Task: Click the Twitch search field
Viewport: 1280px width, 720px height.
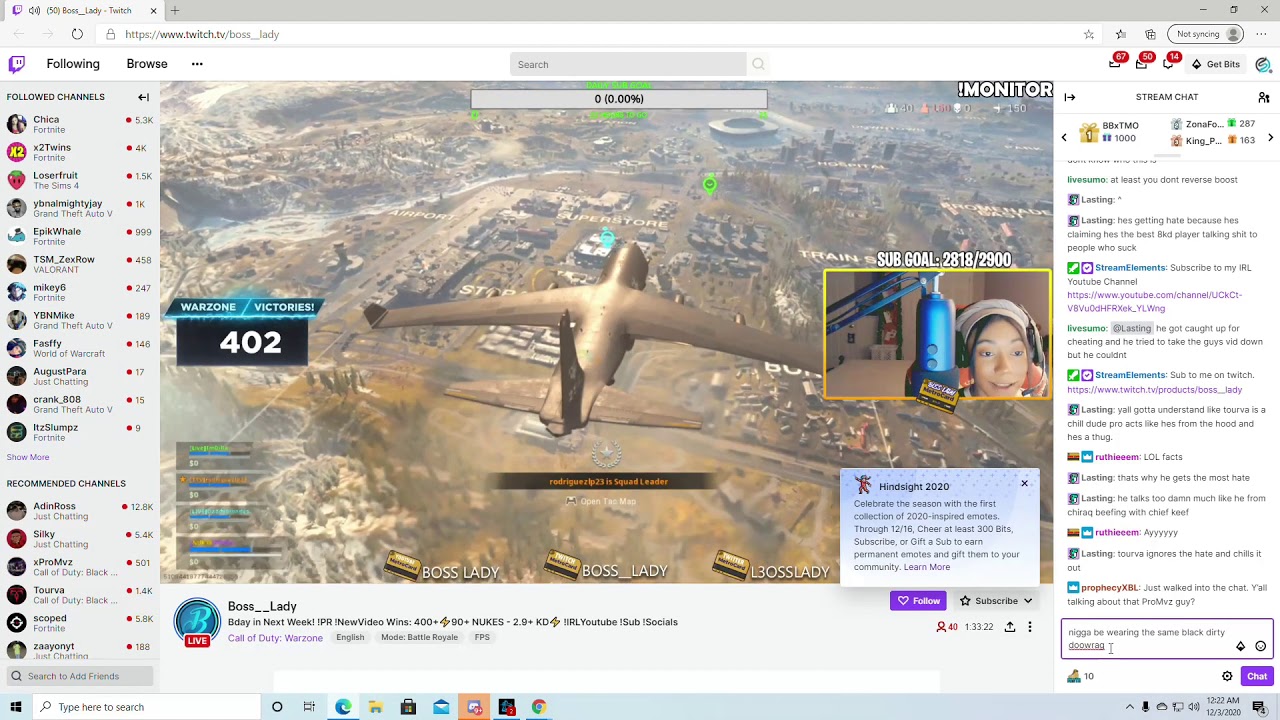Action: [x=628, y=64]
